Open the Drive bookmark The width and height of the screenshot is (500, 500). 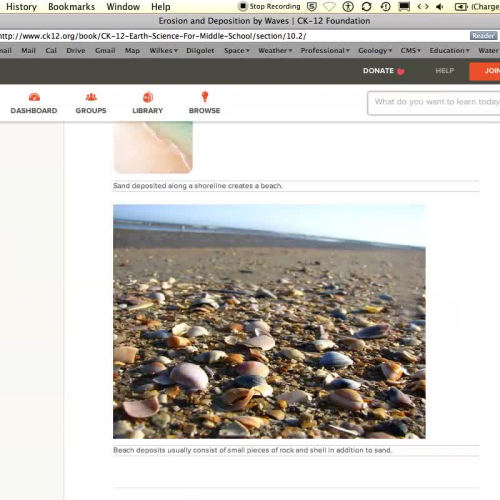tap(76, 51)
